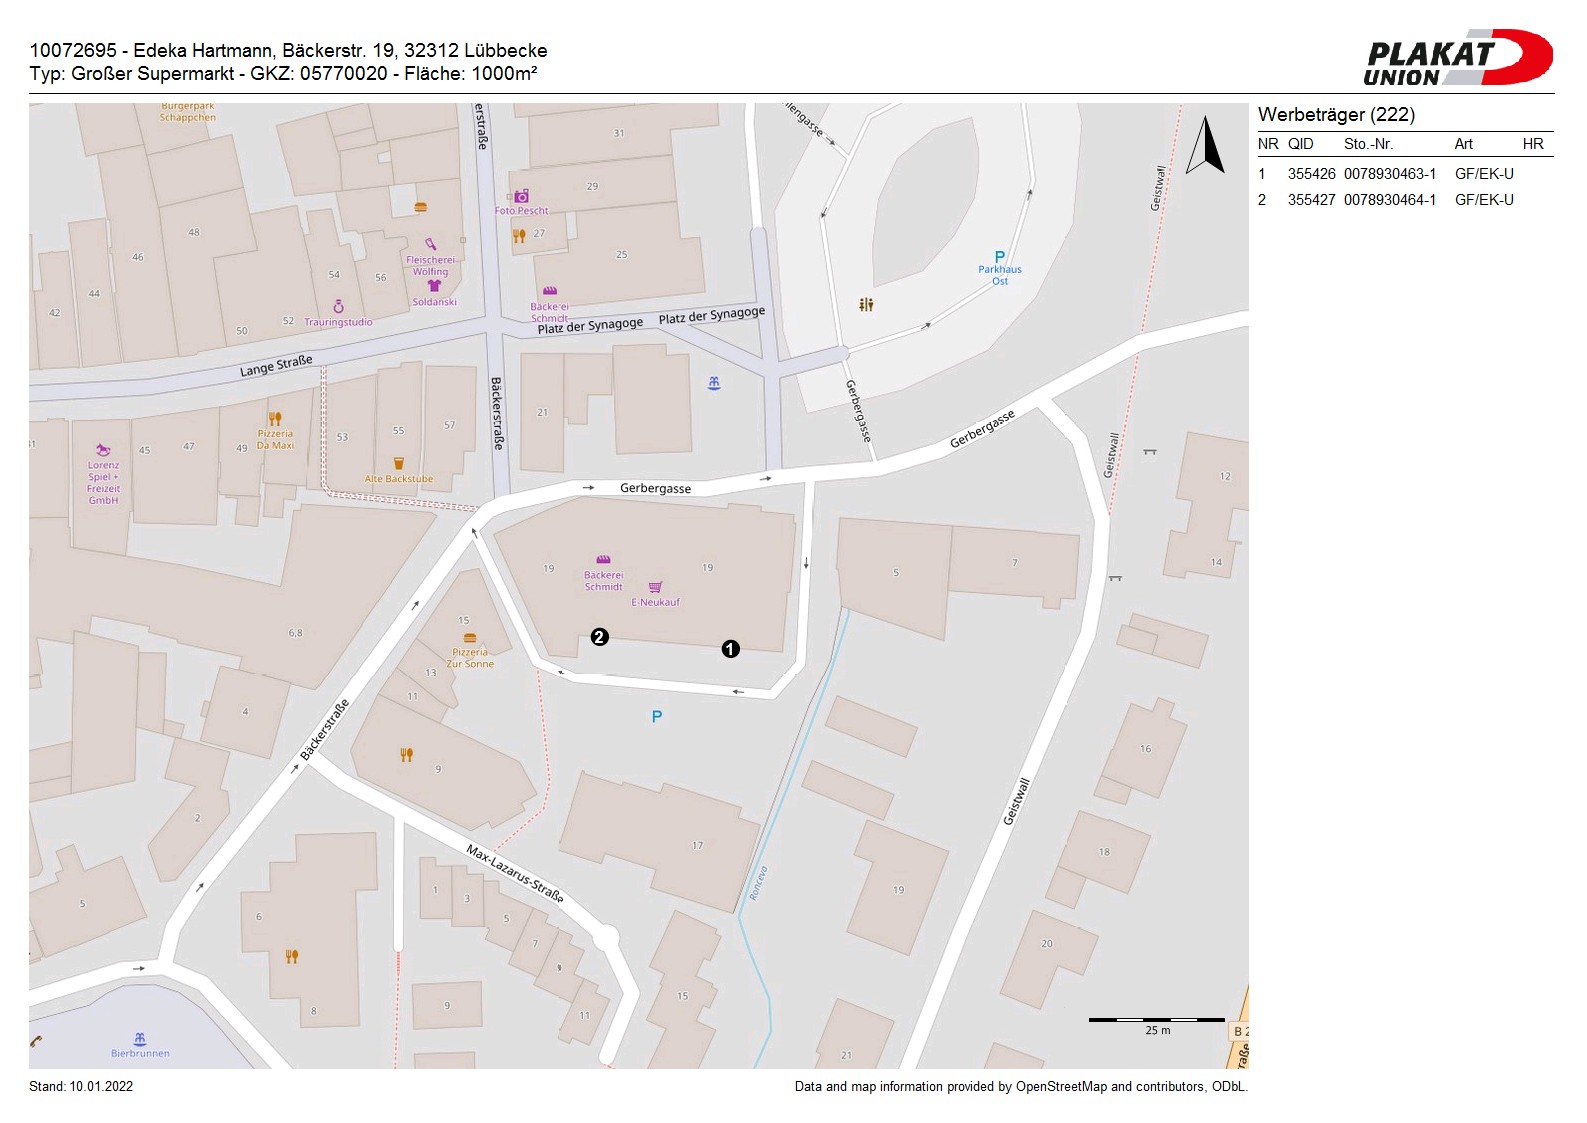Screen dimensions: 1587x1123
Task: Select the E-Neukauf shopping cart icon
Action: click(x=655, y=588)
